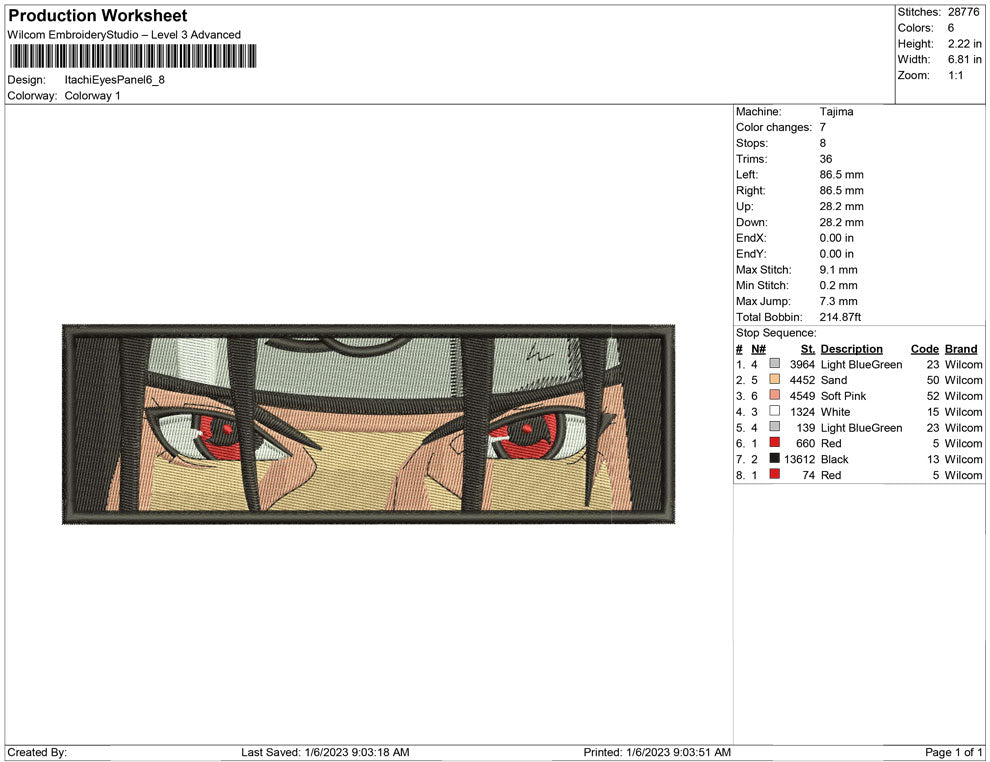Screen dimensions: 990x762
Task: Click the final Red swatch in row 8
Action: point(774,475)
